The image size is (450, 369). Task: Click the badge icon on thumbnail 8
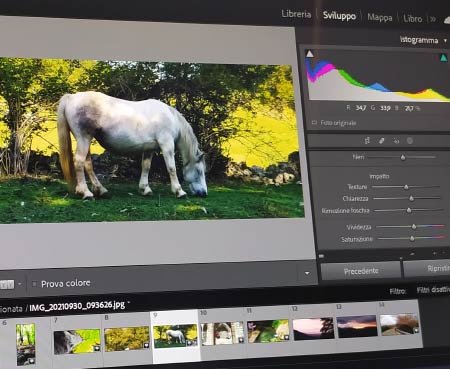146,346
